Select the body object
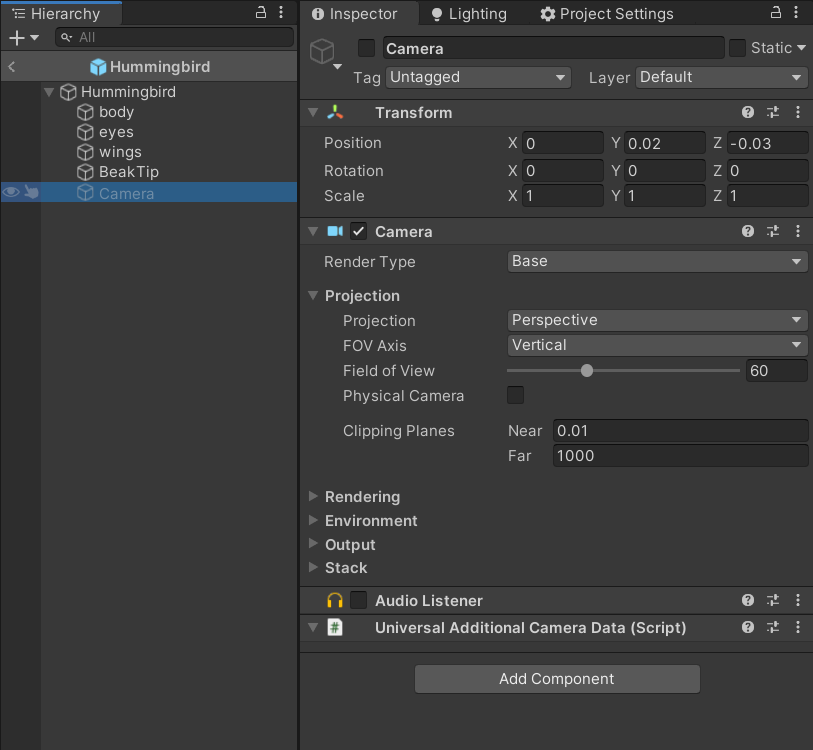 [x=117, y=112]
